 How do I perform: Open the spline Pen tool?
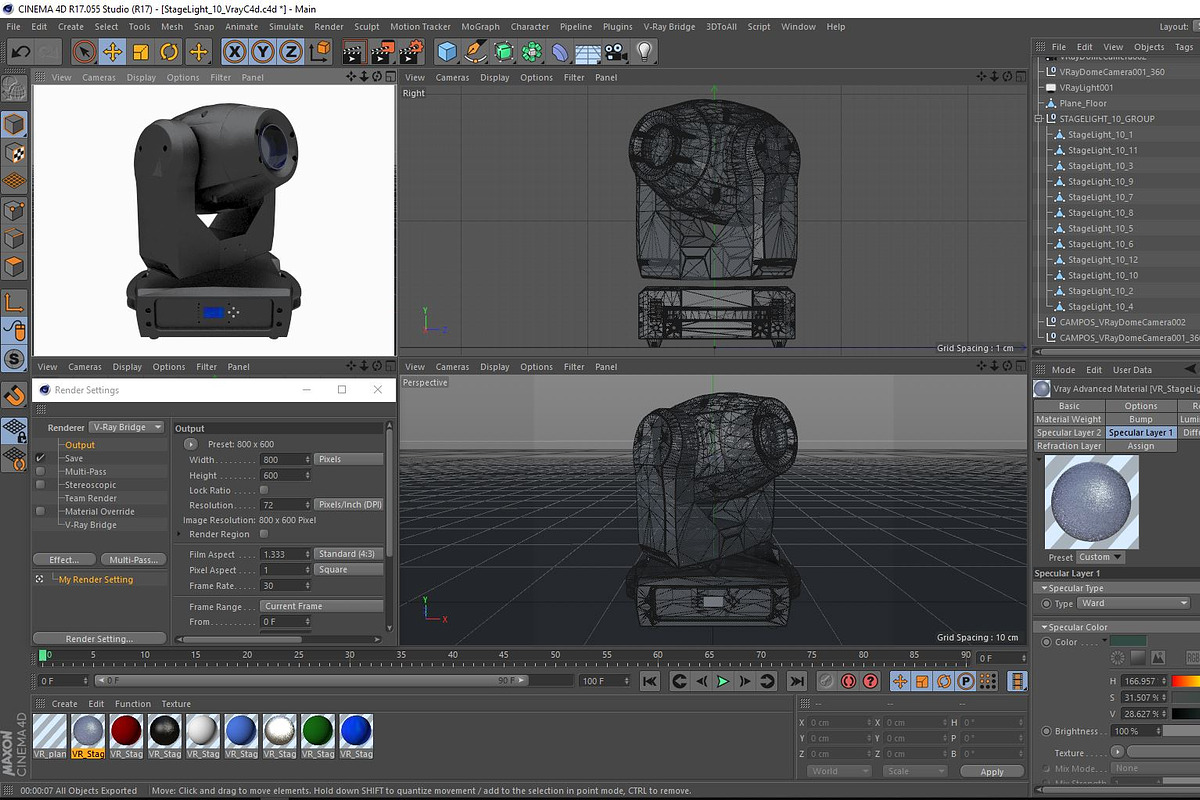[x=476, y=51]
